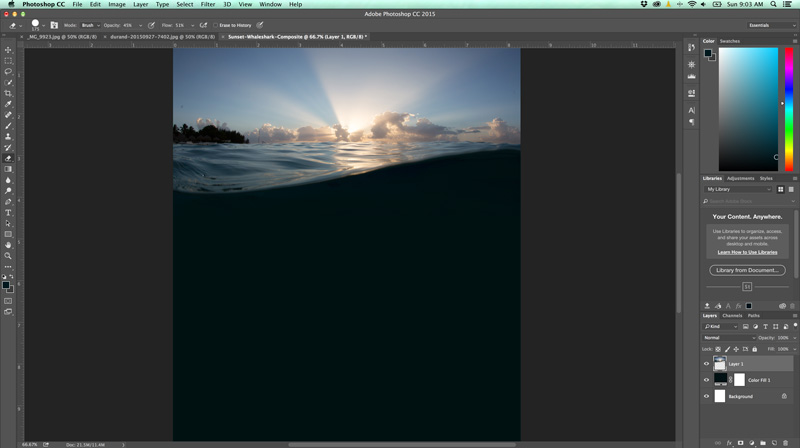Image resolution: width=800 pixels, height=448 pixels.
Task: Select the Move tool
Action: 8,50
